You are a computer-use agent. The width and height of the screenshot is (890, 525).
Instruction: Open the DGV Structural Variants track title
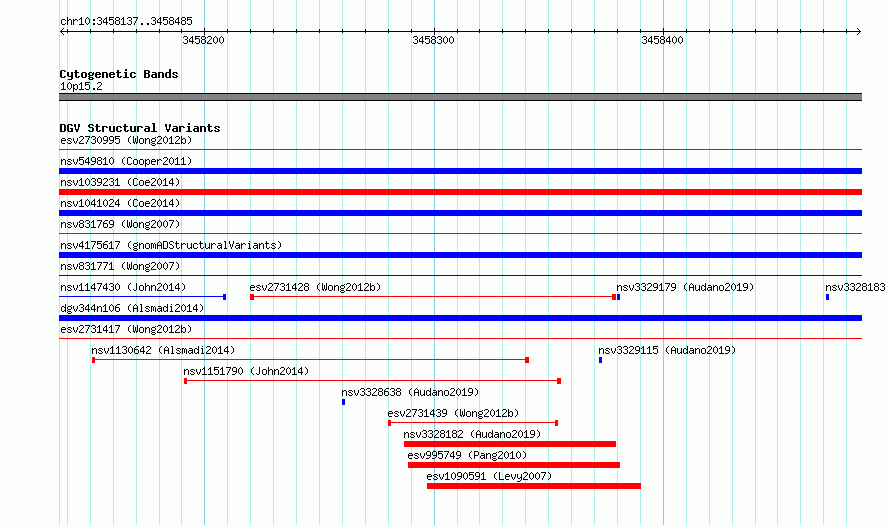click(140, 128)
